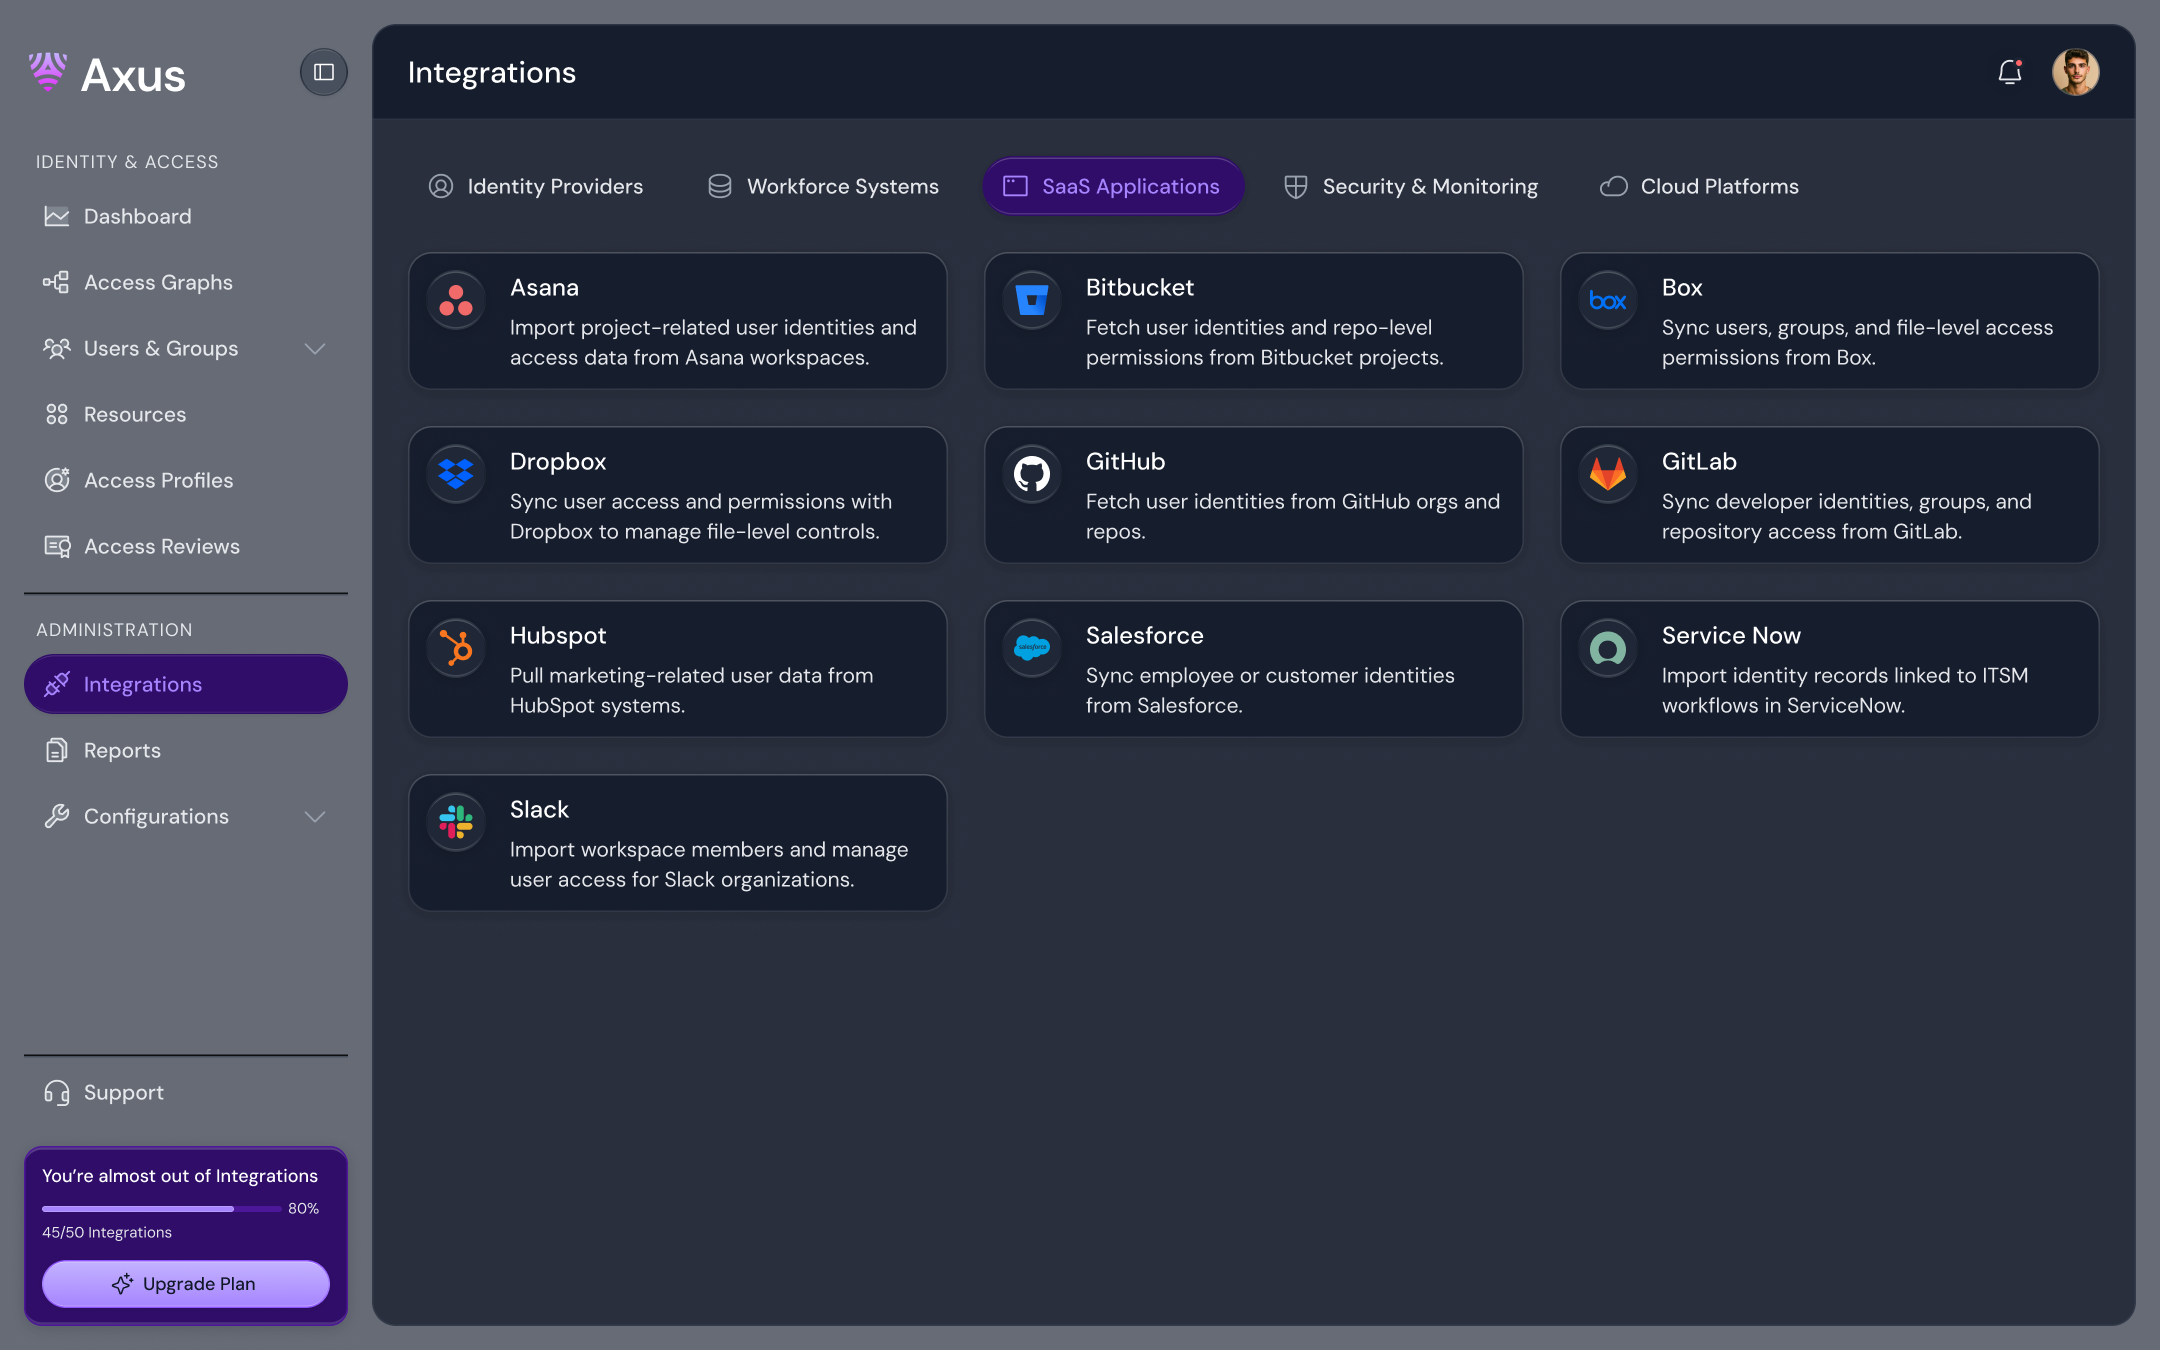
Task: Open the user profile avatar
Action: (2075, 72)
